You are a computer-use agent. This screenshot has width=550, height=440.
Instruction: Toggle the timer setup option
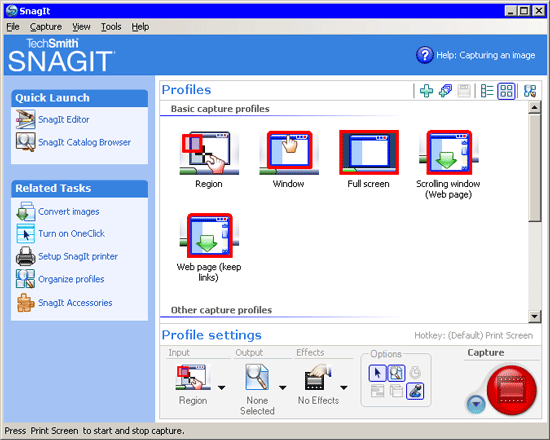pyautogui.click(x=415, y=373)
